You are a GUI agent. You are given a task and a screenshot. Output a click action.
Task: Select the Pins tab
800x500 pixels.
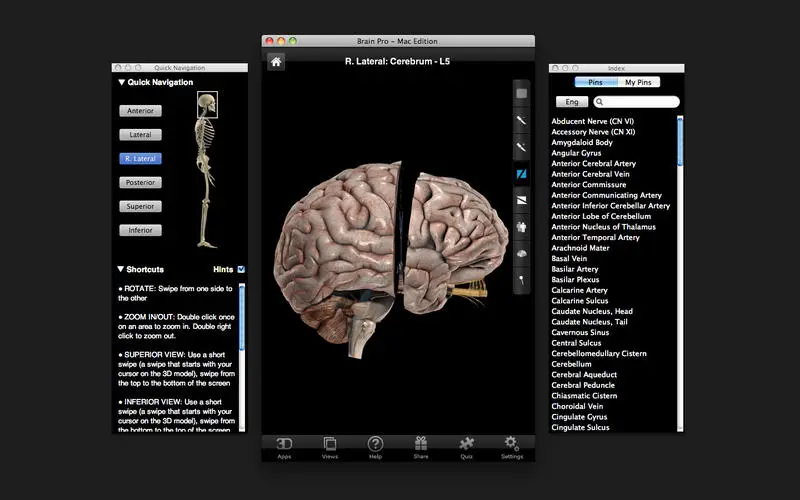[x=596, y=82]
